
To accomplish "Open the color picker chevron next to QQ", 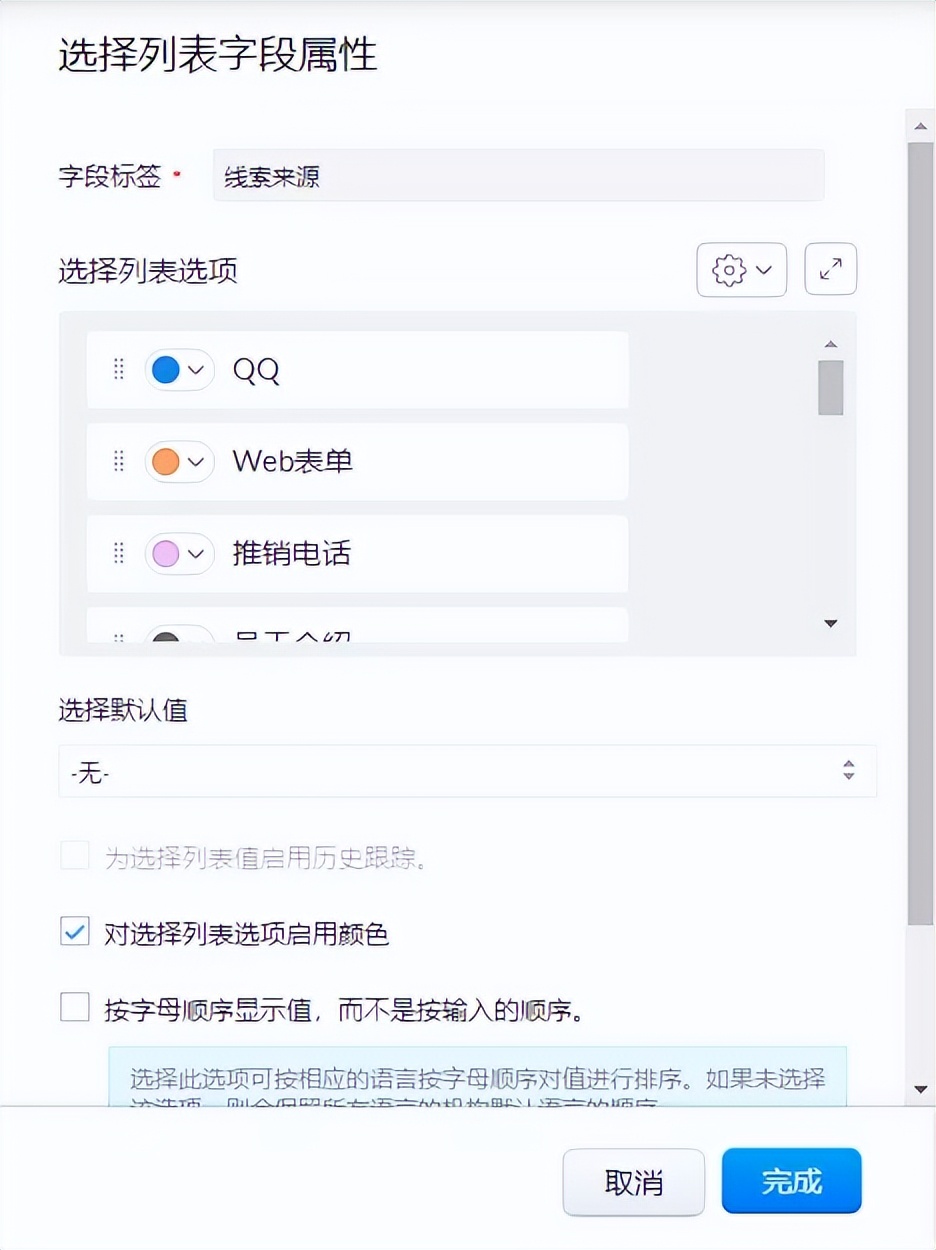I will pos(196,369).
